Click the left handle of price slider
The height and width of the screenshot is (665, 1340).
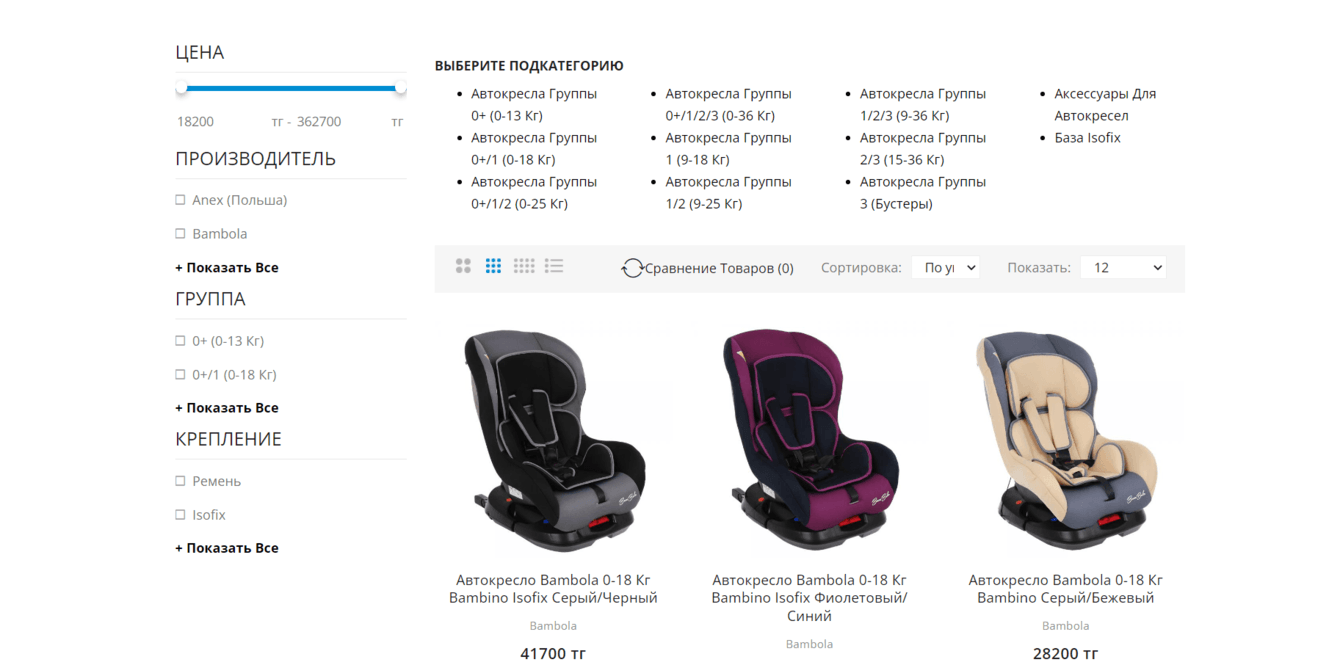click(x=181, y=88)
